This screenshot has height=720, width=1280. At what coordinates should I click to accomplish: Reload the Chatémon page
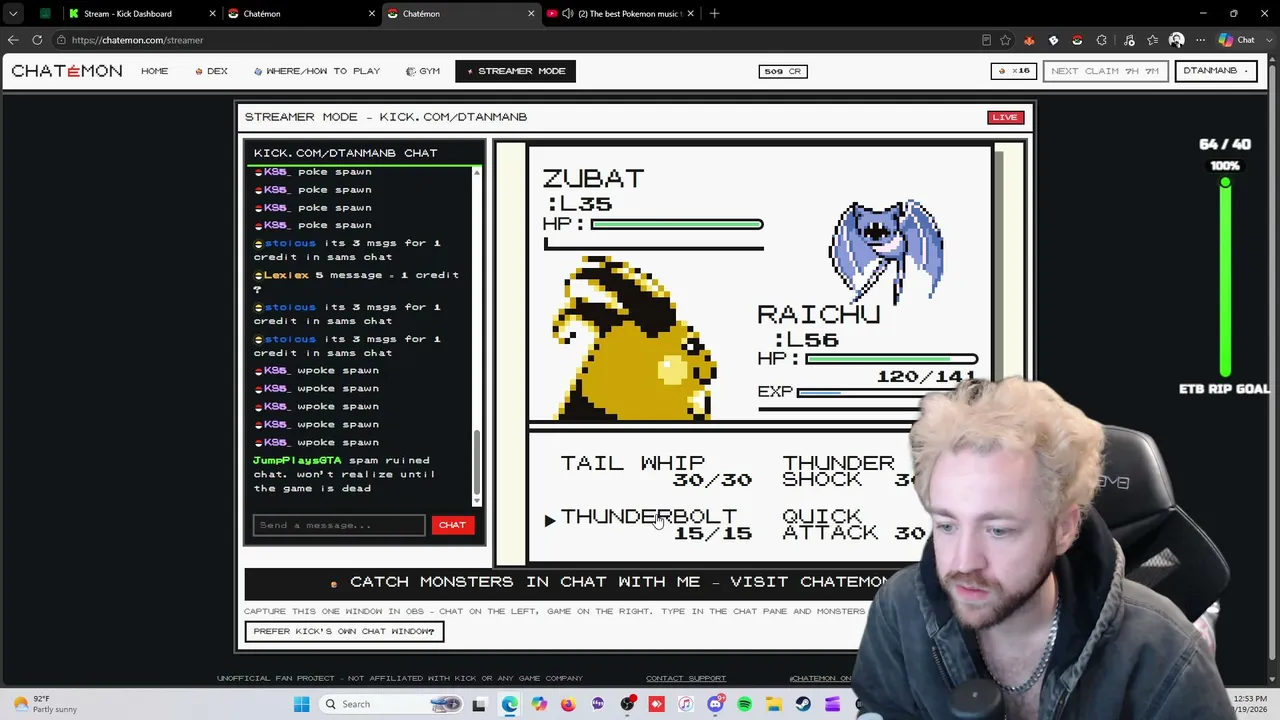click(37, 40)
